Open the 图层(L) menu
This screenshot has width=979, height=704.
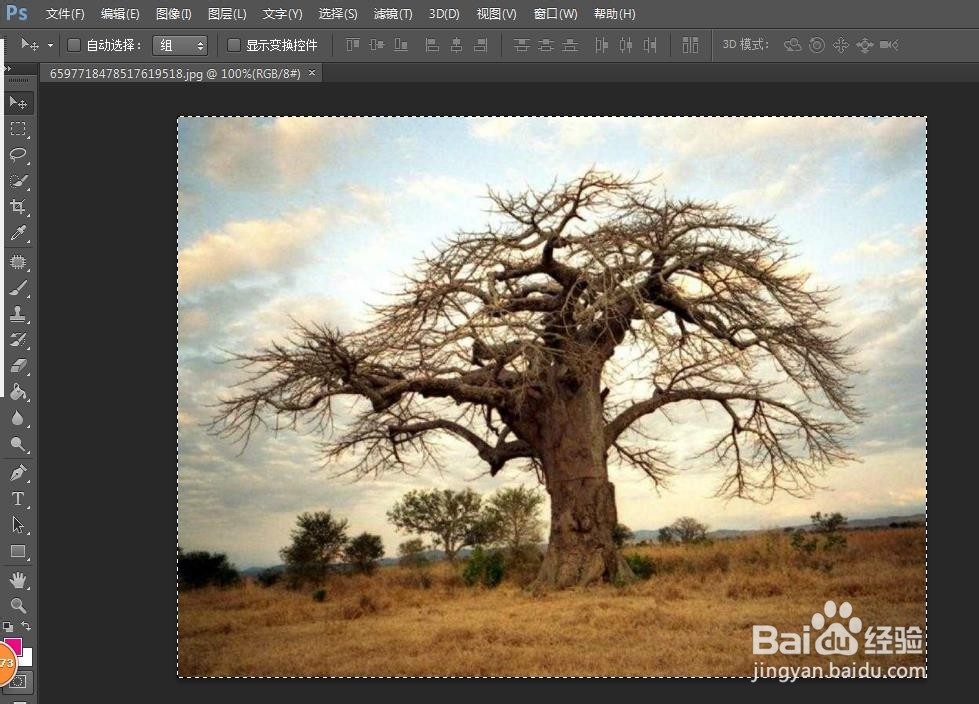[227, 14]
